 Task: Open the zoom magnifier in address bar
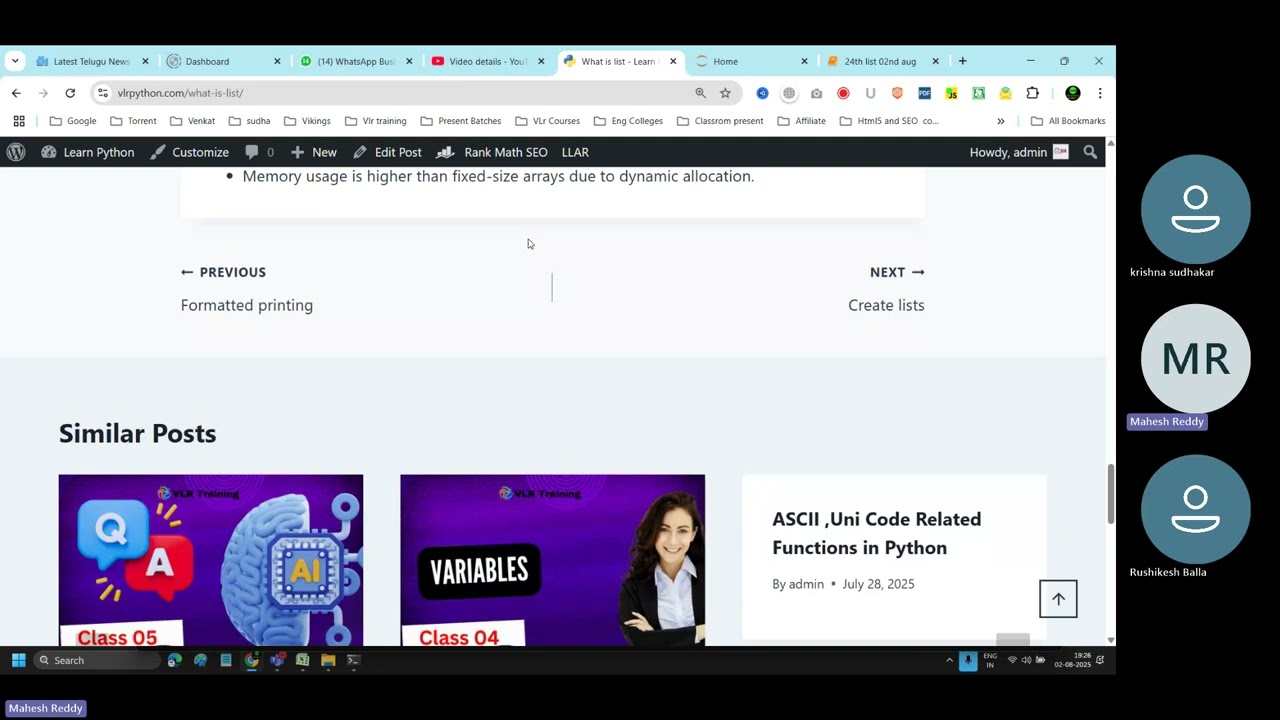point(700,93)
